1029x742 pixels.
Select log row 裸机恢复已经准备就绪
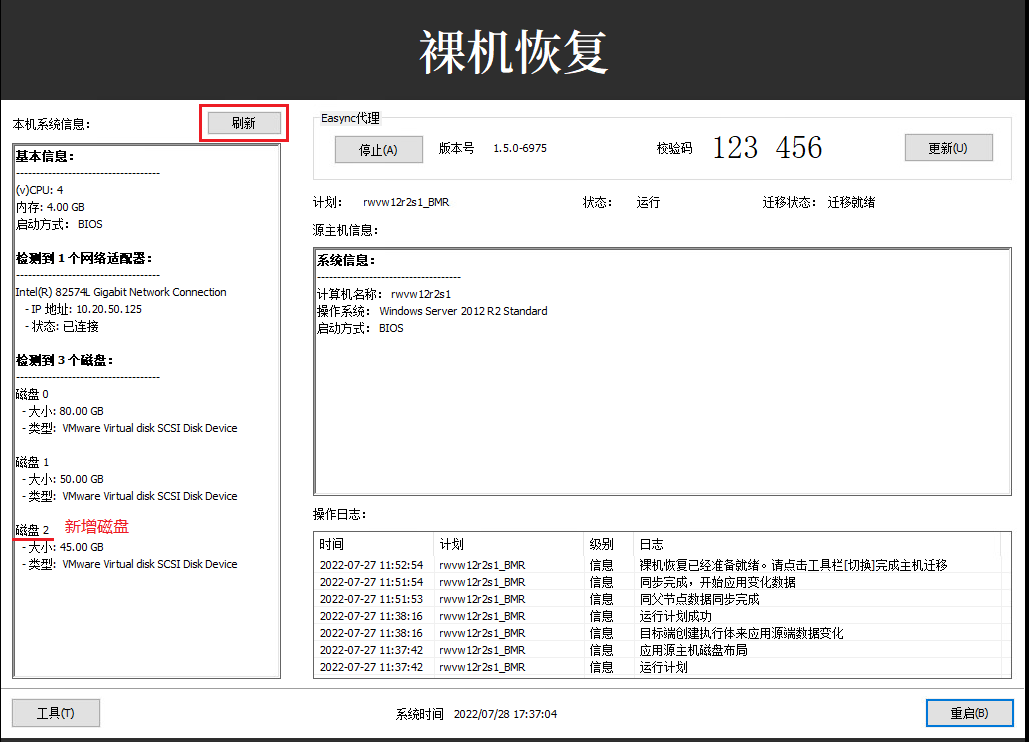(792, 565)
